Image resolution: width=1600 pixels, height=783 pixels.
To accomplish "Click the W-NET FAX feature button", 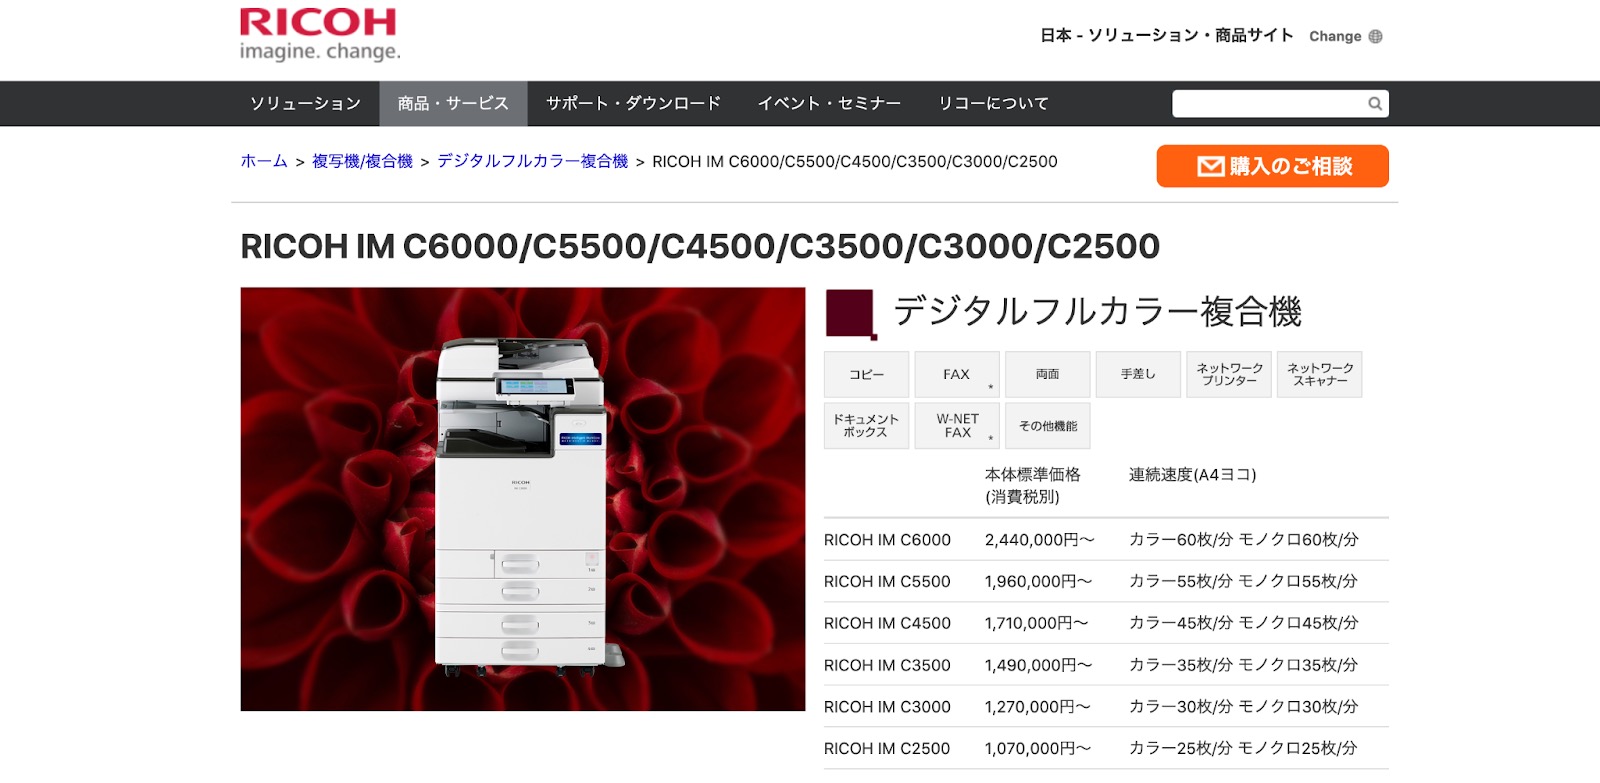I will coord(957,426).
